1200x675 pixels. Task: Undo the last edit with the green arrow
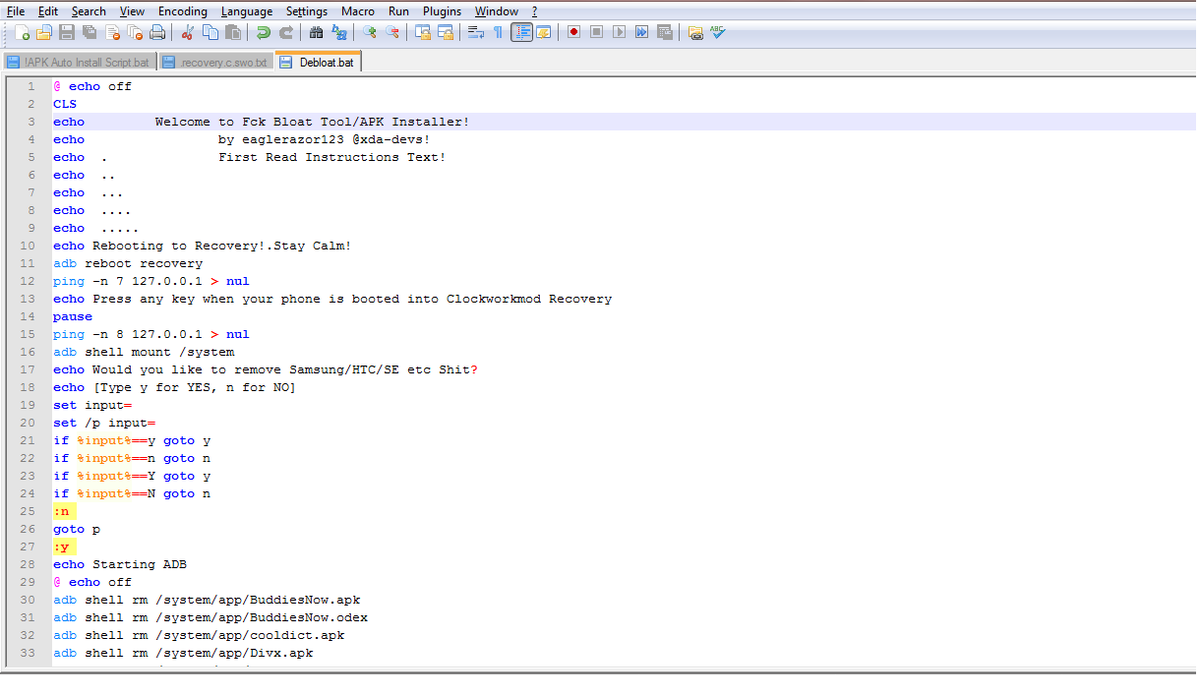[263, 32]
